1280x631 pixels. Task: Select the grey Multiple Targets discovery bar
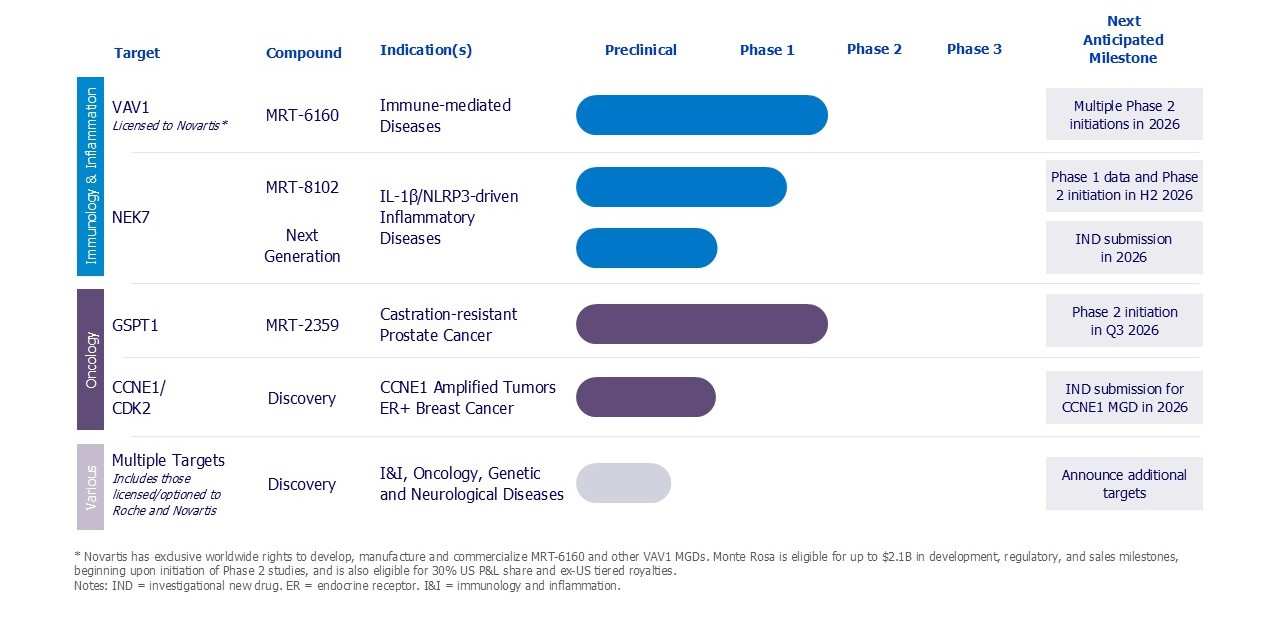coord(623,483)
